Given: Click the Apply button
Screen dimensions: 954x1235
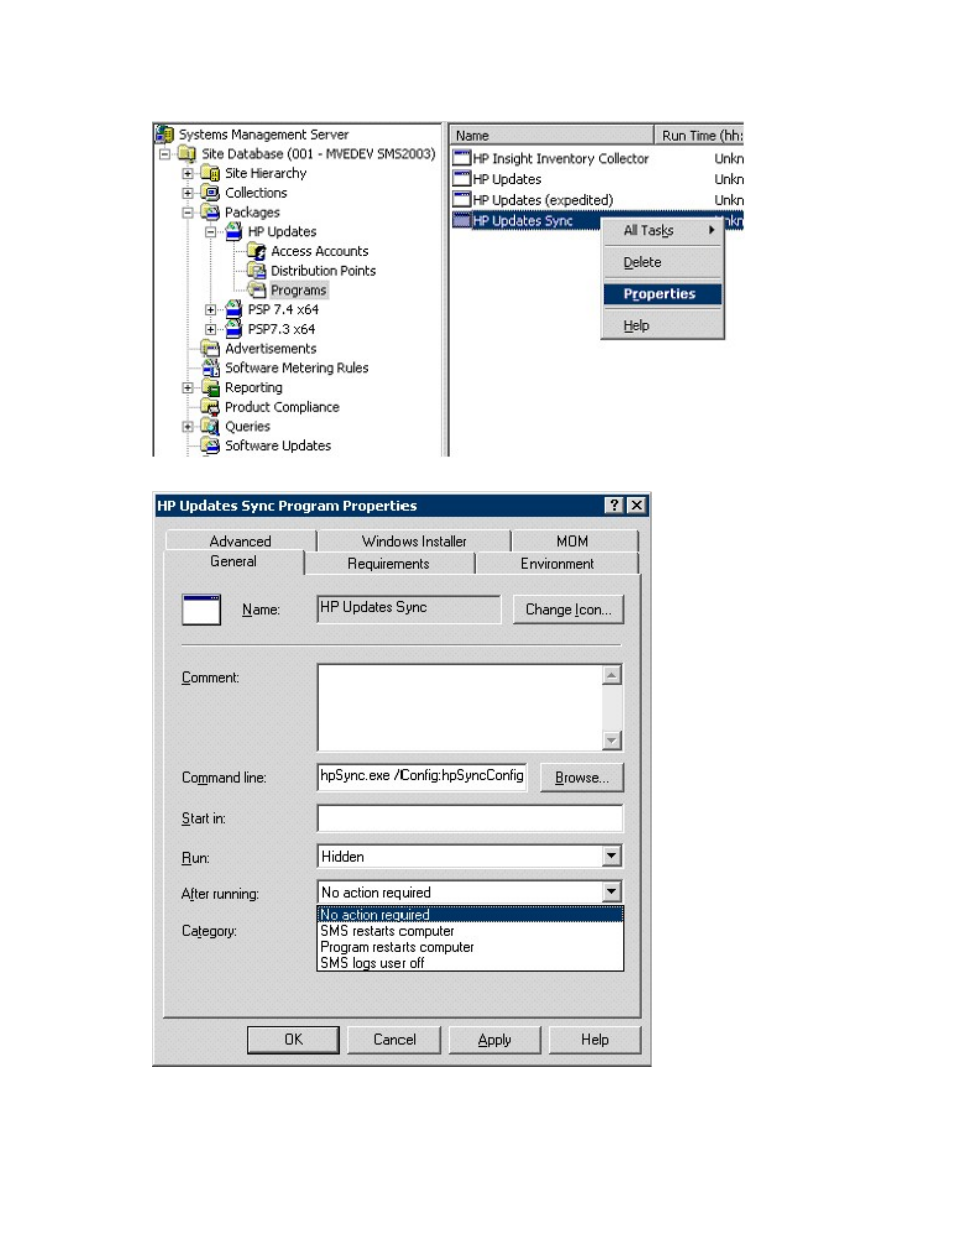Looking at the screenshot, I should pos(495,1040).
